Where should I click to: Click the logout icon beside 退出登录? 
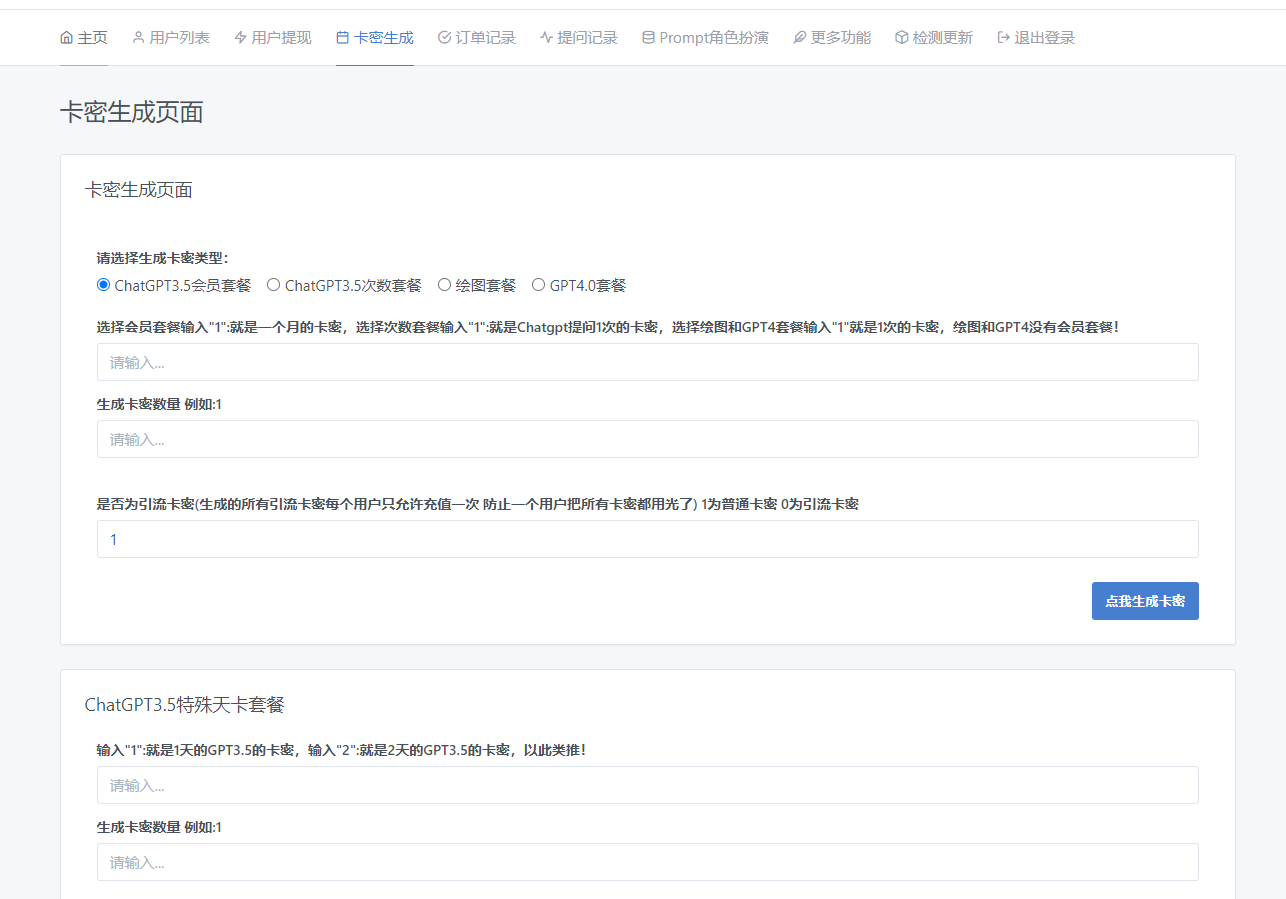tap(1003, 38)
